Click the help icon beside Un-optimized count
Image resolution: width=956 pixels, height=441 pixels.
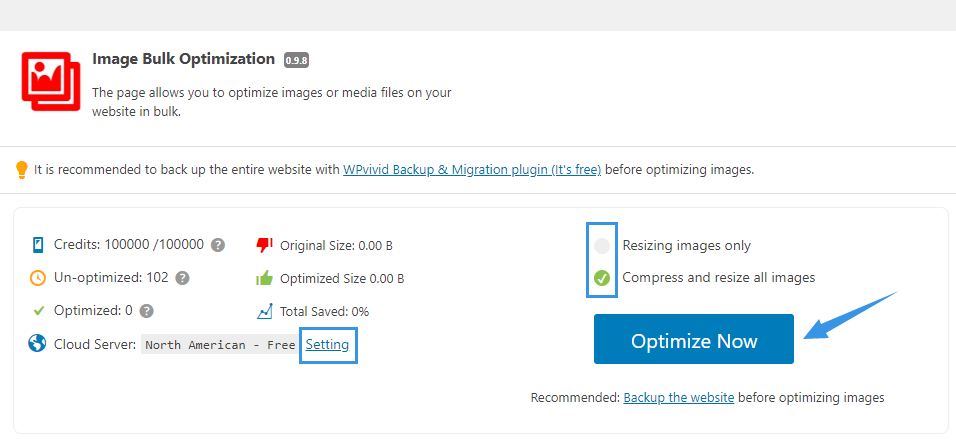(182, 278)
